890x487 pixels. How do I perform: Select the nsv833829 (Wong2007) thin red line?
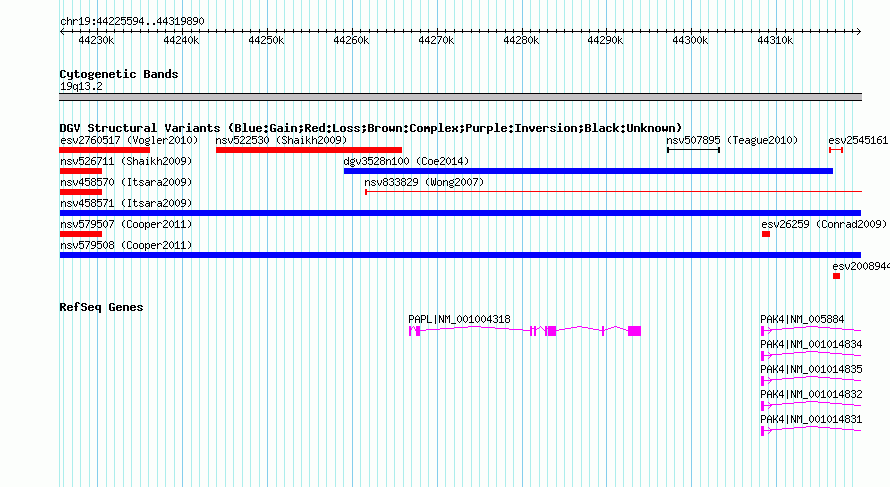614,192
